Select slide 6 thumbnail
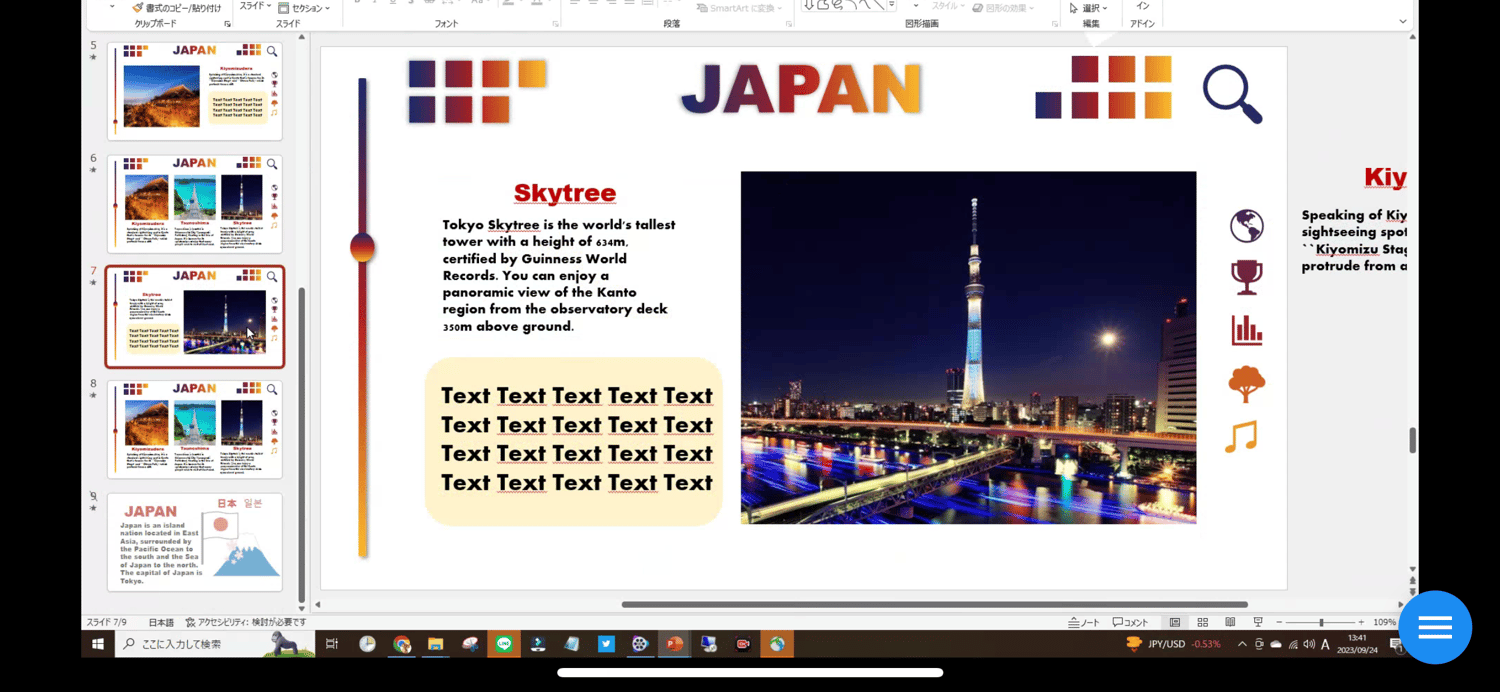This screenshot has width=1500, height=692. [195, 204]
